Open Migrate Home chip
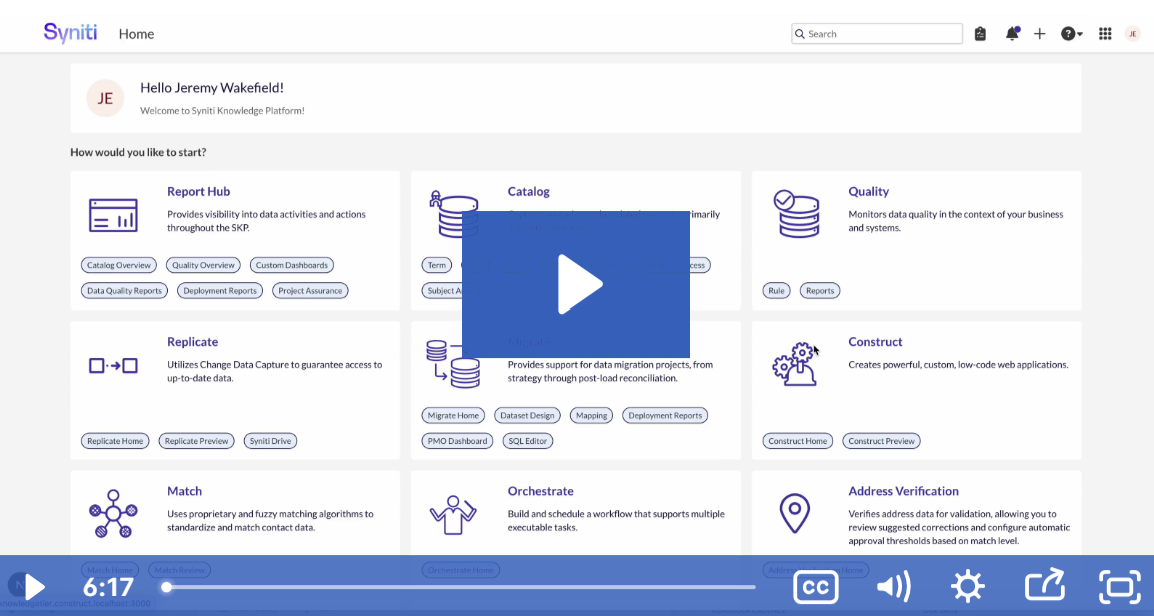The image size is (1154, 616). click(453, 415)
